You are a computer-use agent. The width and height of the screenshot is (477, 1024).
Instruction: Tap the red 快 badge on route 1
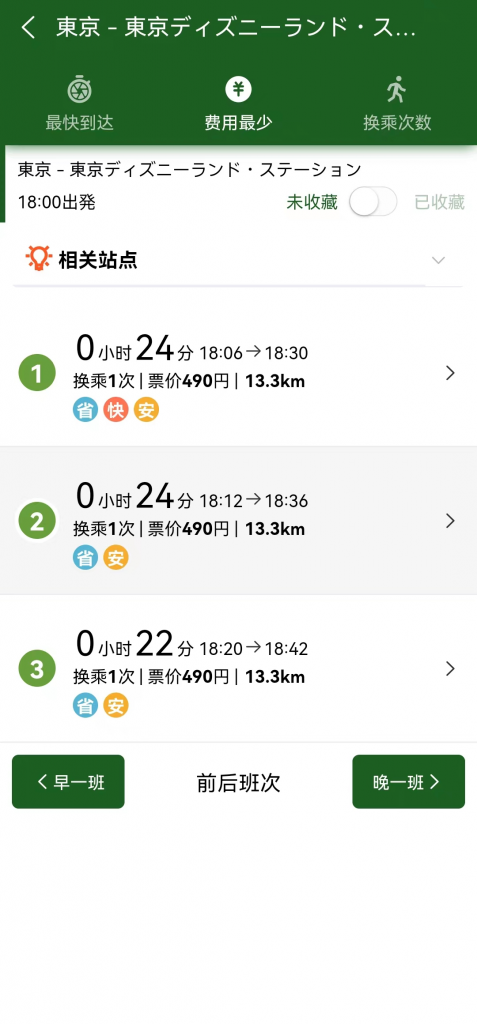(116, 410)
